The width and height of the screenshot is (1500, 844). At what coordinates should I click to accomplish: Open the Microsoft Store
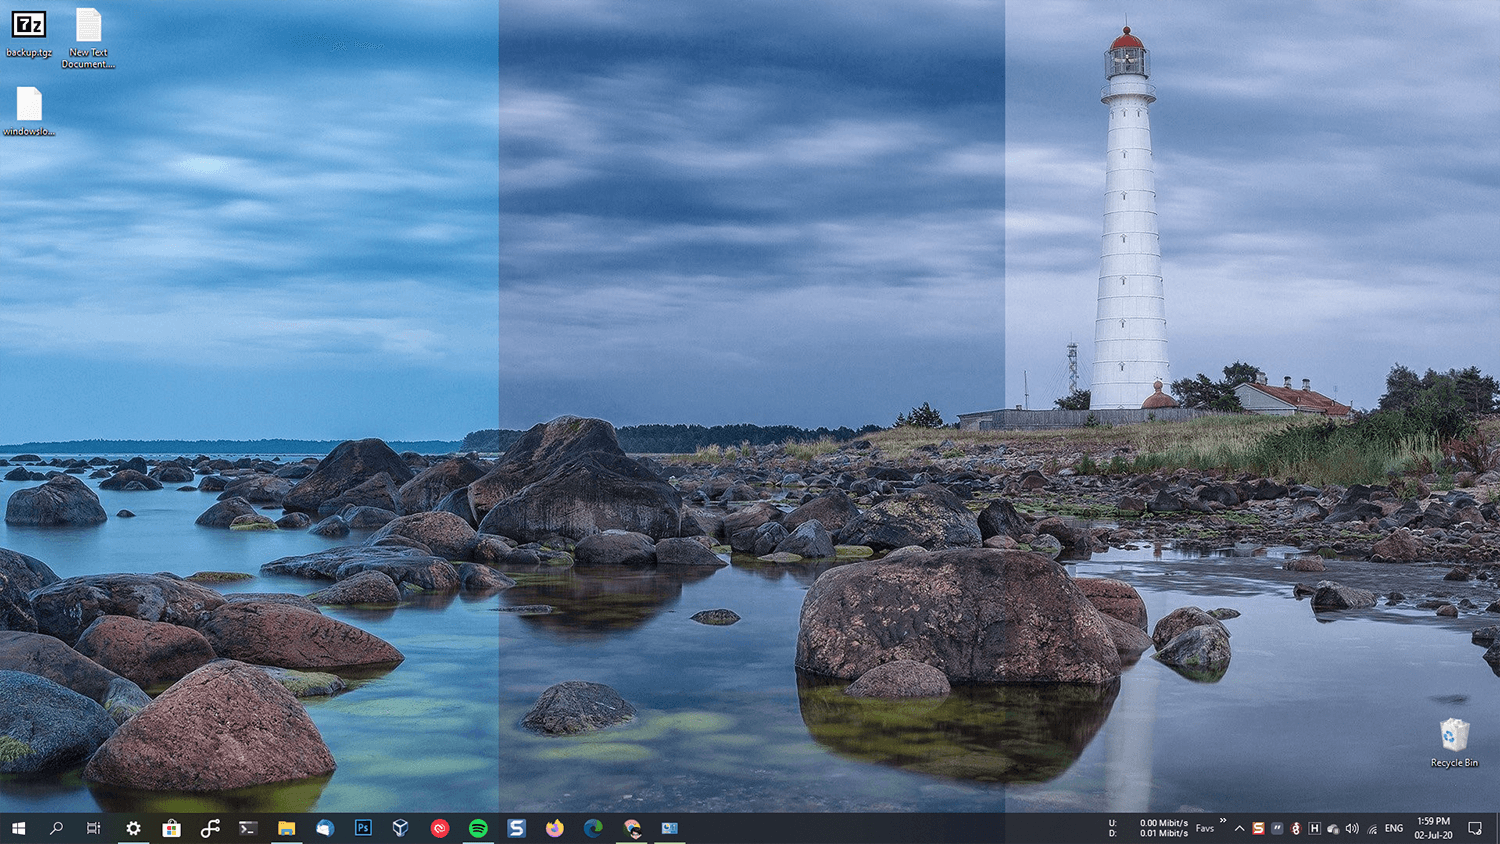tap(171, 827)
